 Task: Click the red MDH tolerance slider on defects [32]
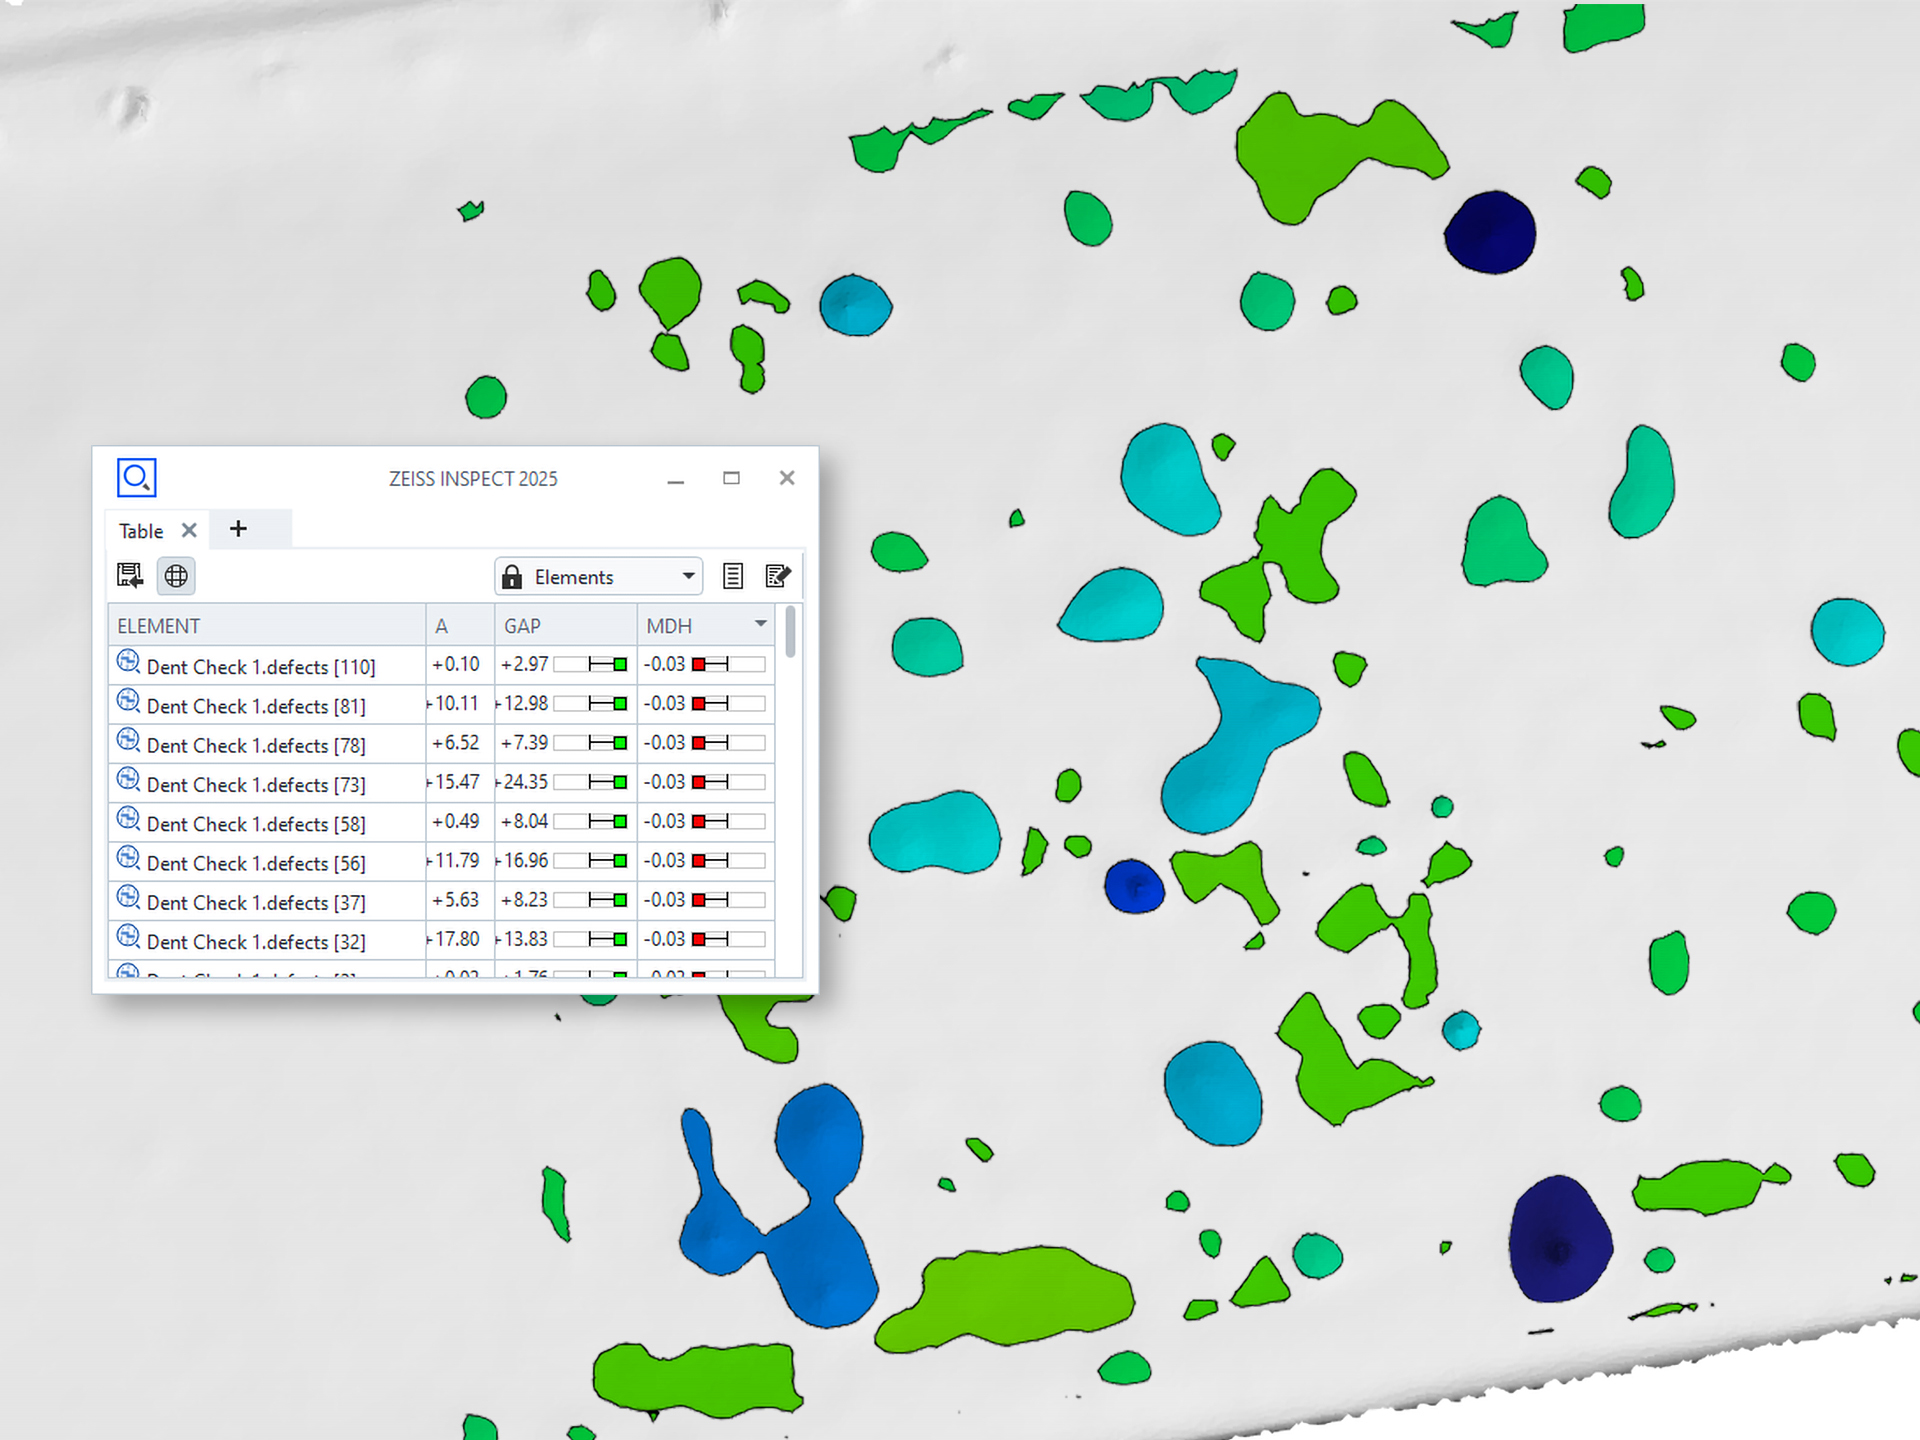(x=700, y=938)
